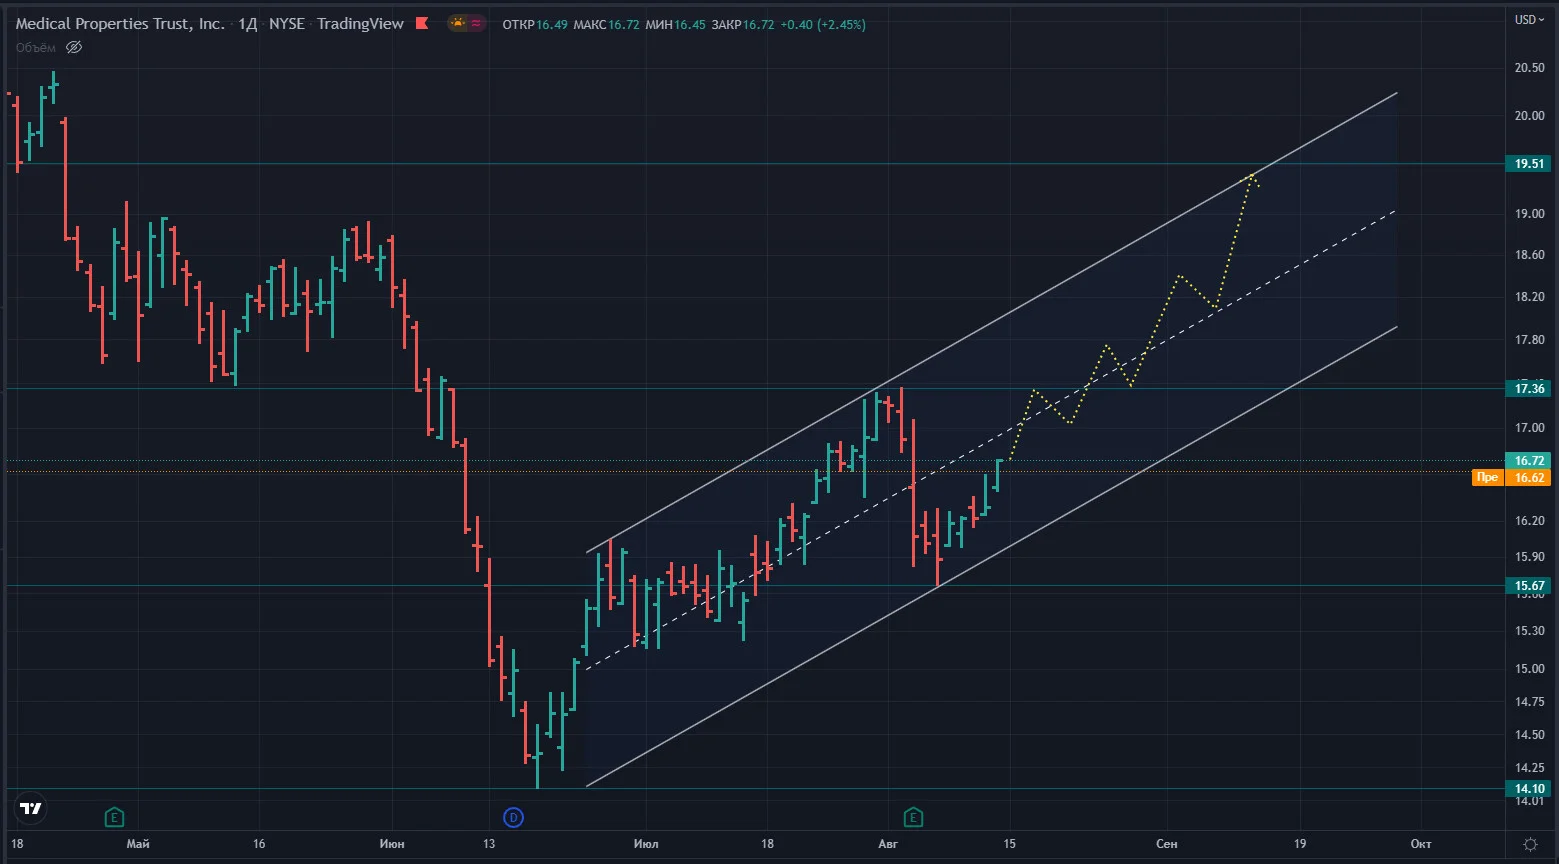Click the orange Пре pre-market tag

pos(1487,478)
